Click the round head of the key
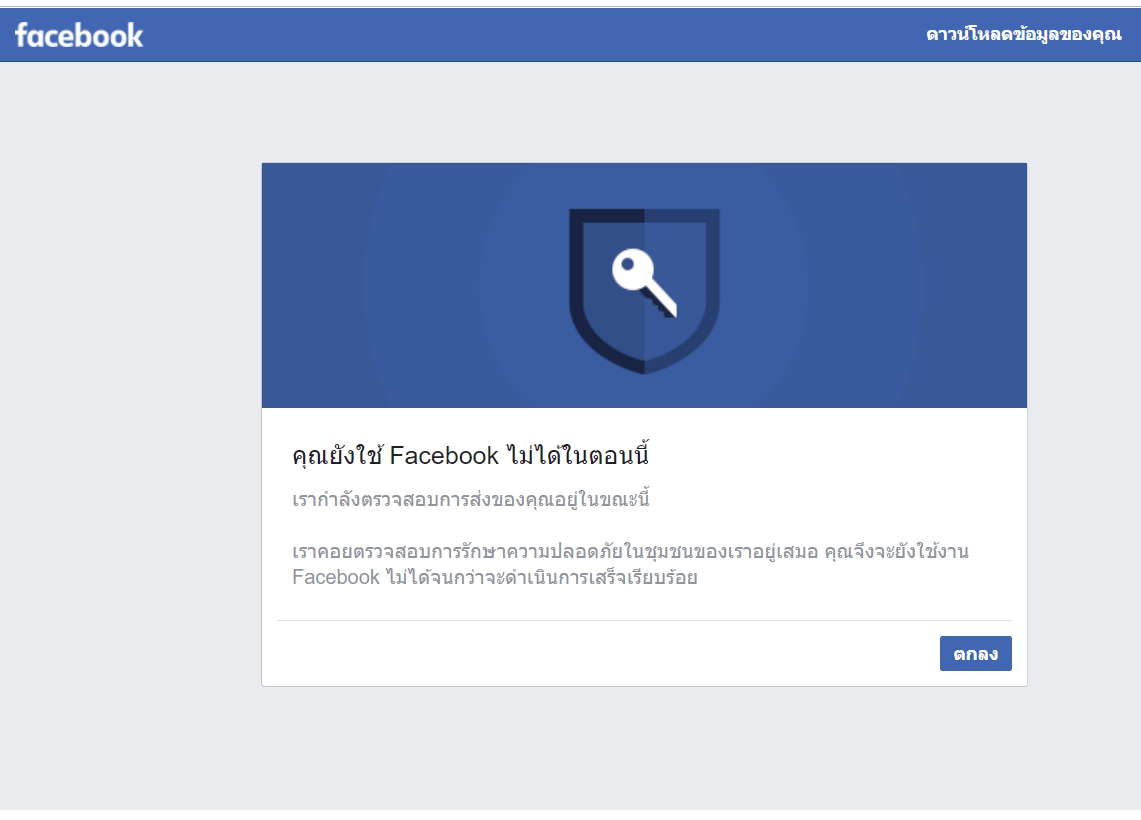The height and width of the screenshot is (820, 1141). click(630, 268)
